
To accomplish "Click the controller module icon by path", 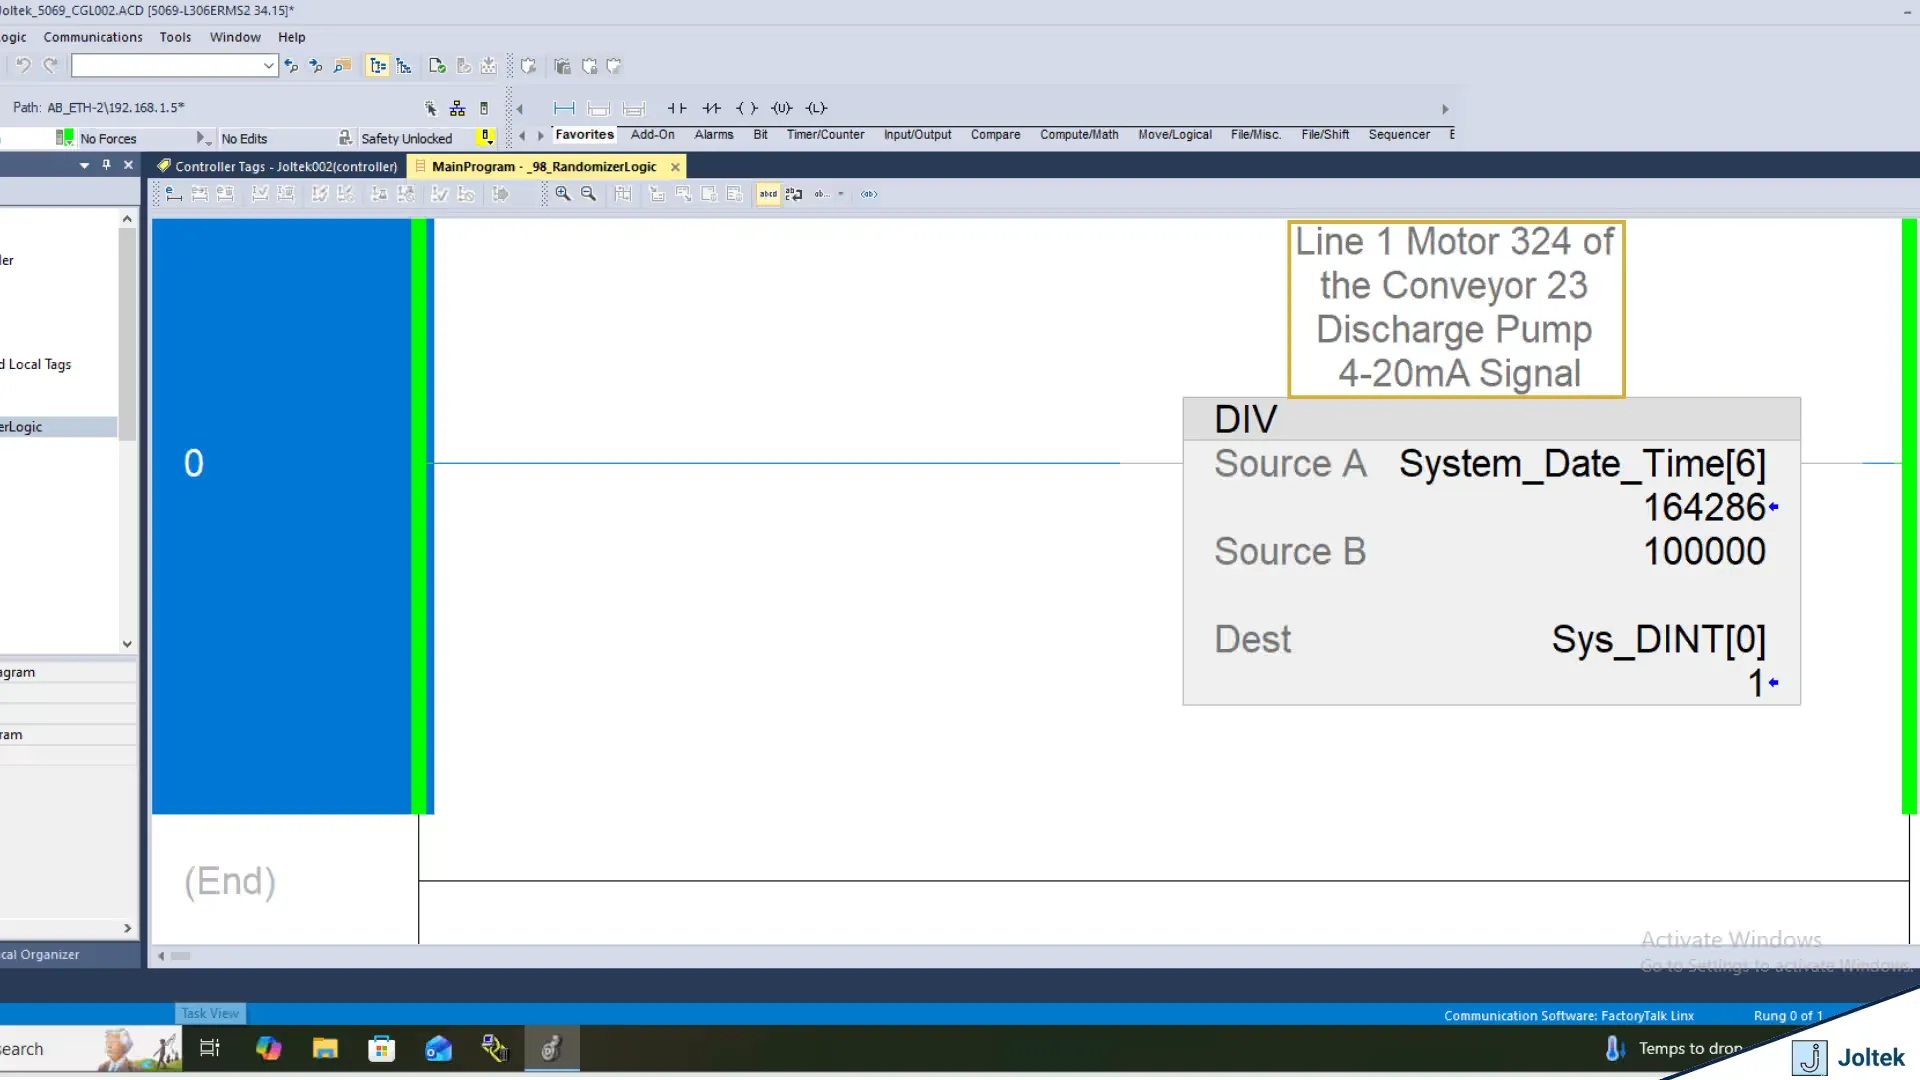I will [x=484, y=108].
